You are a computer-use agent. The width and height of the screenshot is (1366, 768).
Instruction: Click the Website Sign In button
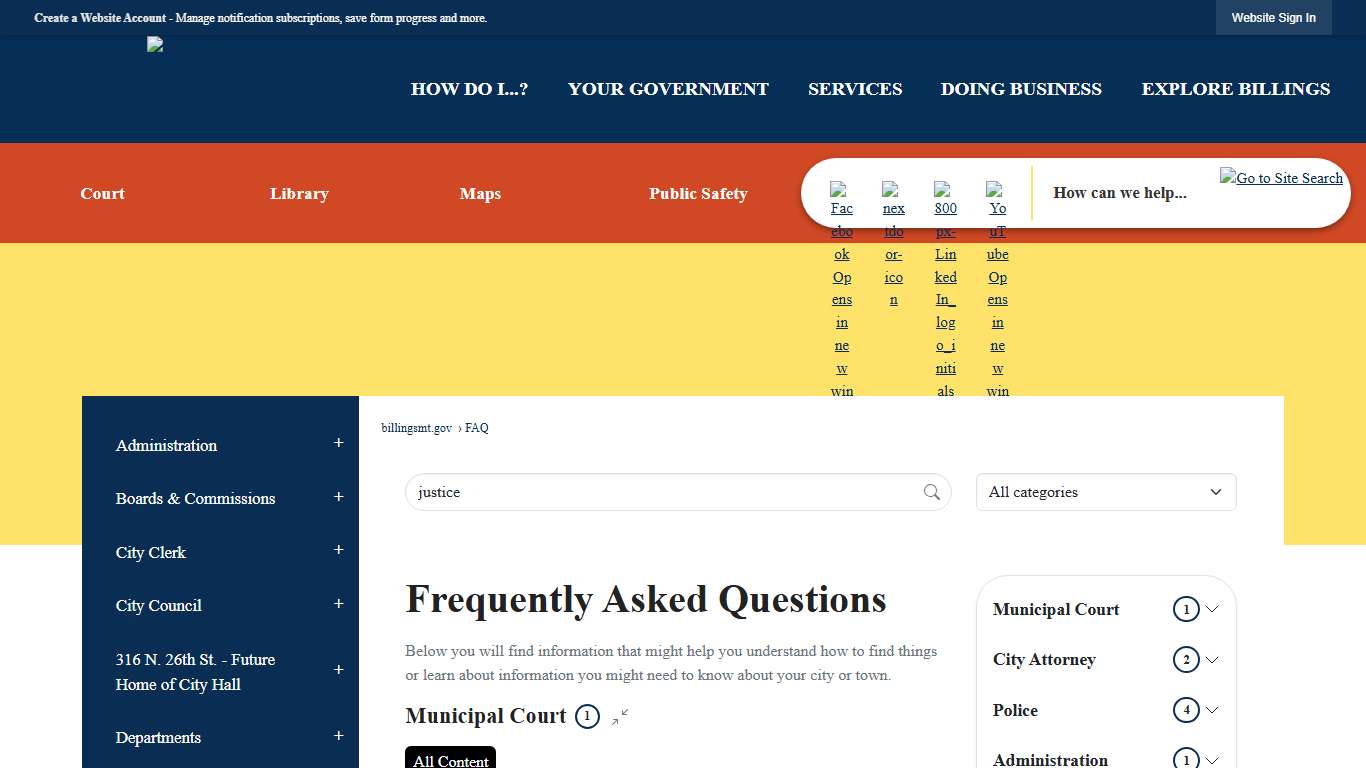pos(1273,17)
